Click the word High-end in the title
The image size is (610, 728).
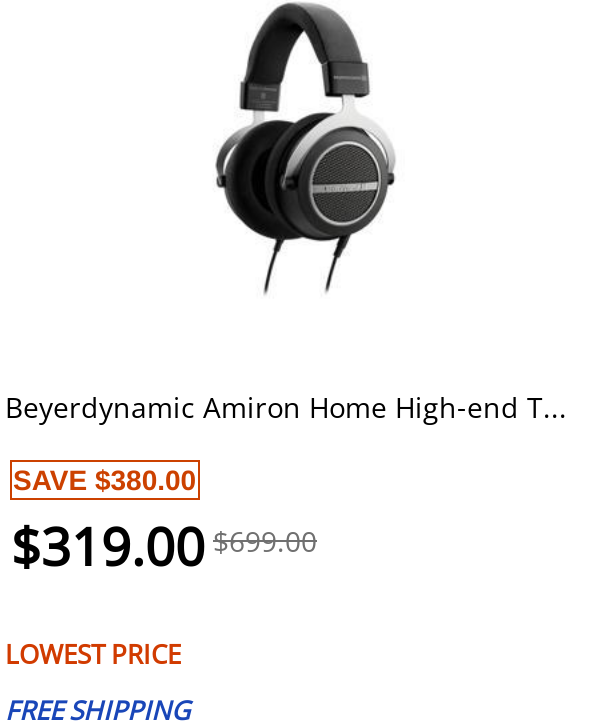(456, 409)
